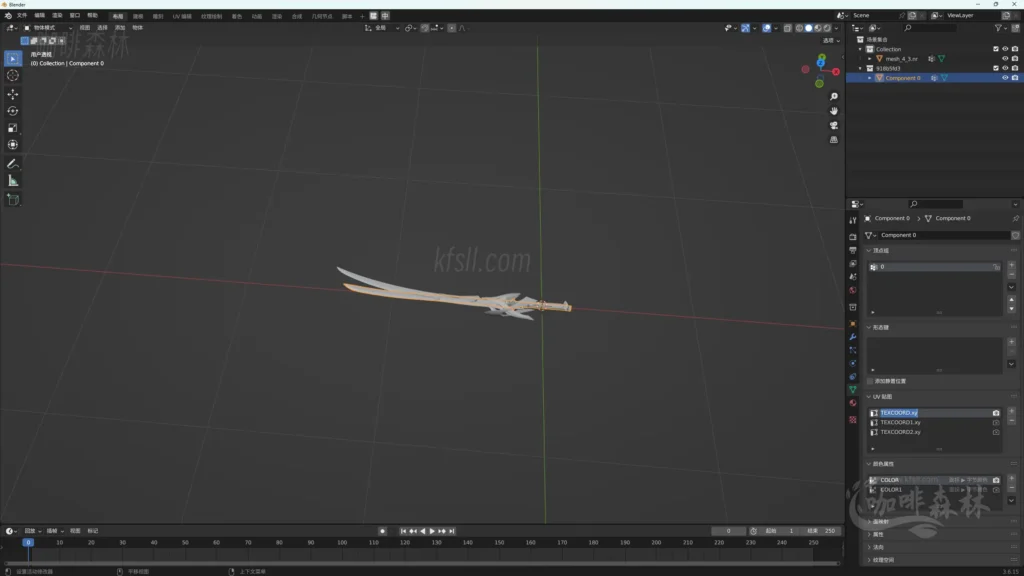Select the Move tool in the left toolbar
Viewport: 1024px width, 576px height.
(13, 94)
